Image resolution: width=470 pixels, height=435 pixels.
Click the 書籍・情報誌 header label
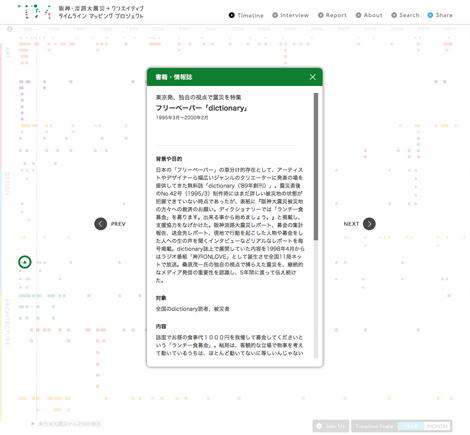tap(174, 77)
